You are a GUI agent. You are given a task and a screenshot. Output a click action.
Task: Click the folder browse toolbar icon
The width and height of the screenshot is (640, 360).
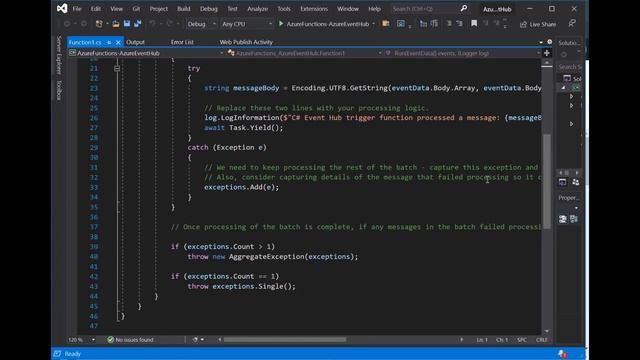(x=386, y=24)
